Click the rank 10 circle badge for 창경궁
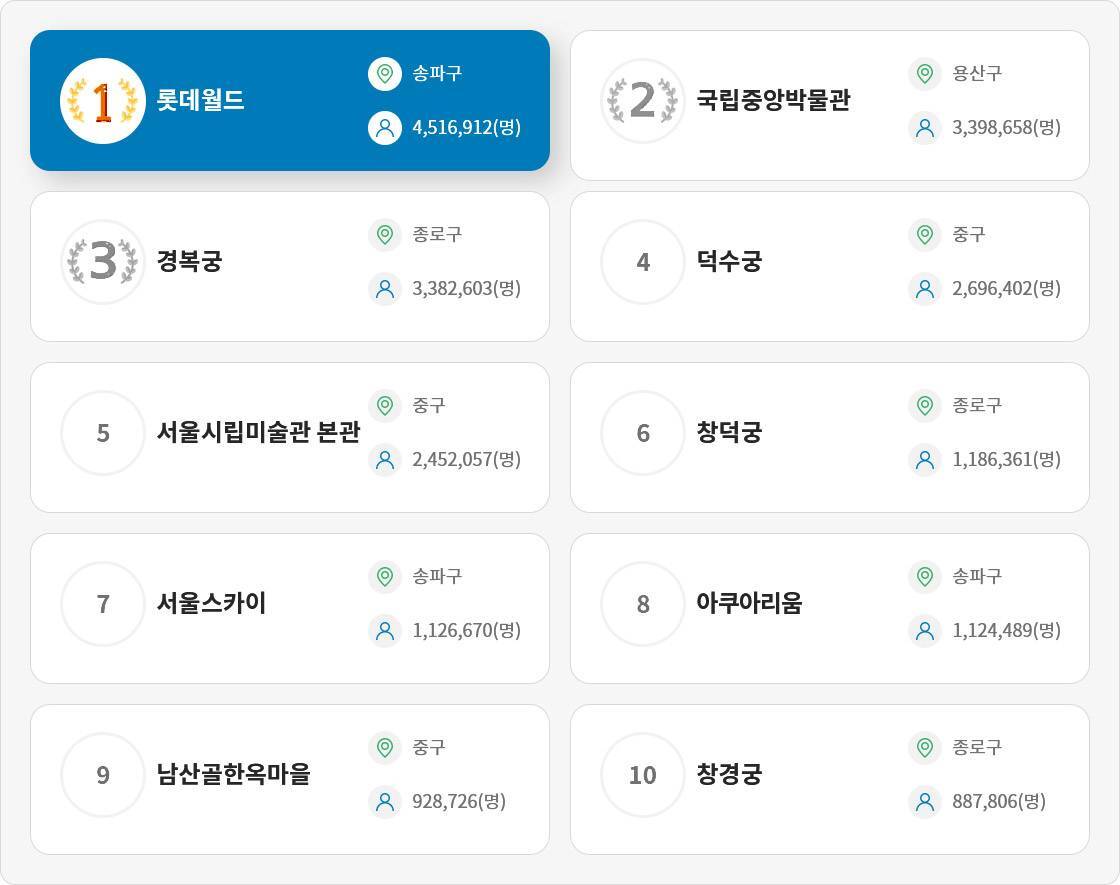 coord(643,776)
